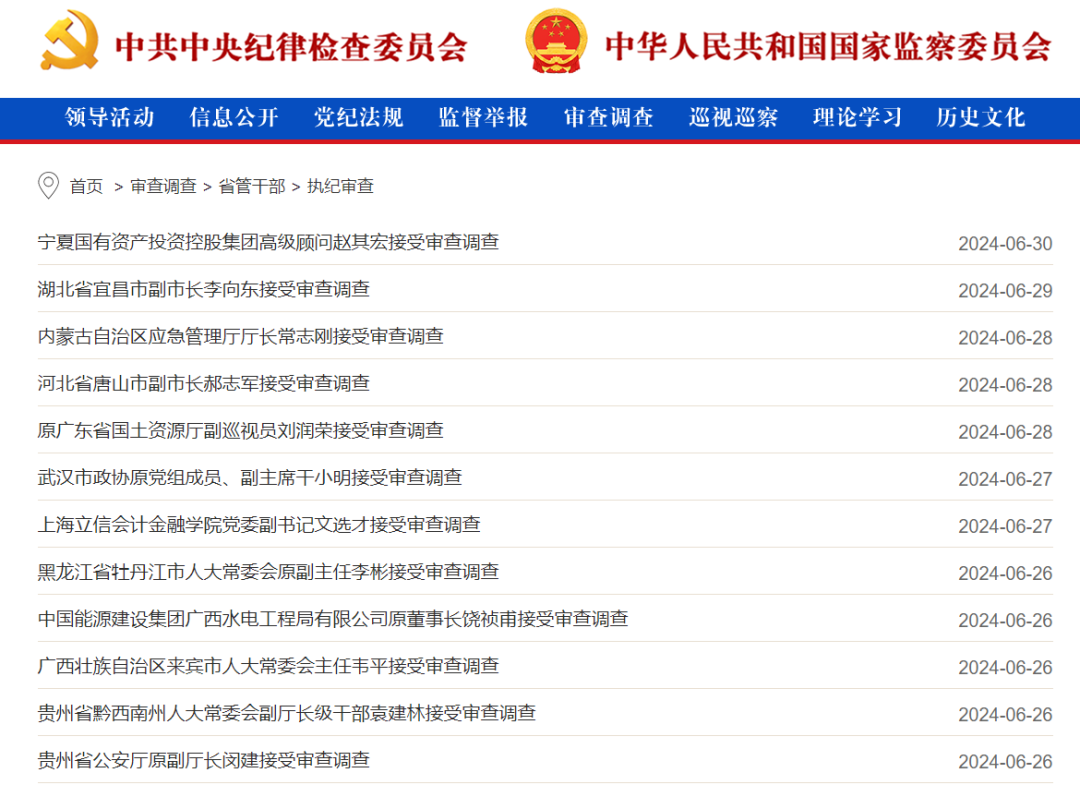Click the Communist Party hammer and sickle emblem
Viewport: 1080px width, 785px height.
(x=69, y=41)
